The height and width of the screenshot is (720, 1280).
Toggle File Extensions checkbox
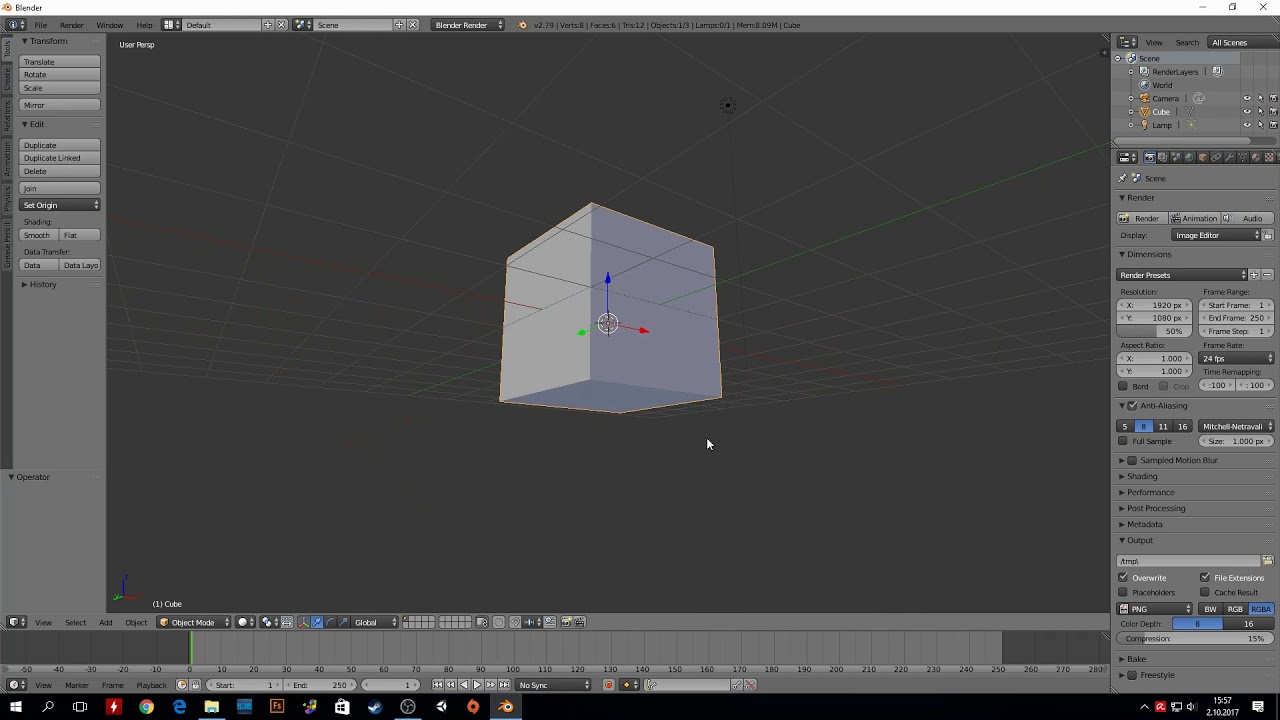coord(1205,578)
